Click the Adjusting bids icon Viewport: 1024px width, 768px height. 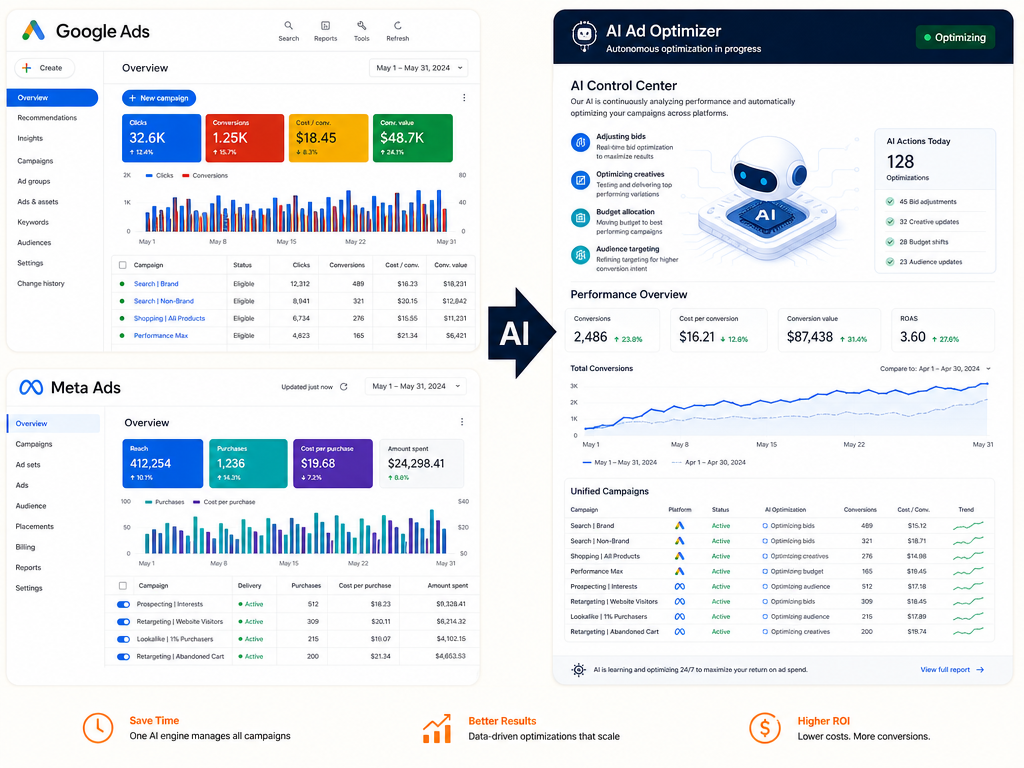pos(580,142)
